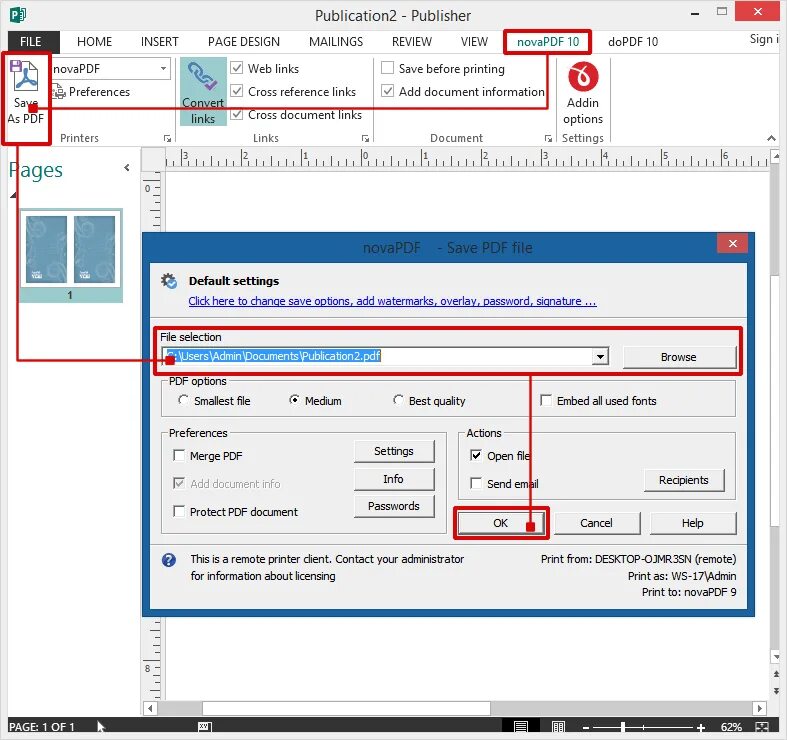The image size is (787, 740).
Task: Click the zoom in plus icon
Action: pyautogui.click(x=701, y=727)
